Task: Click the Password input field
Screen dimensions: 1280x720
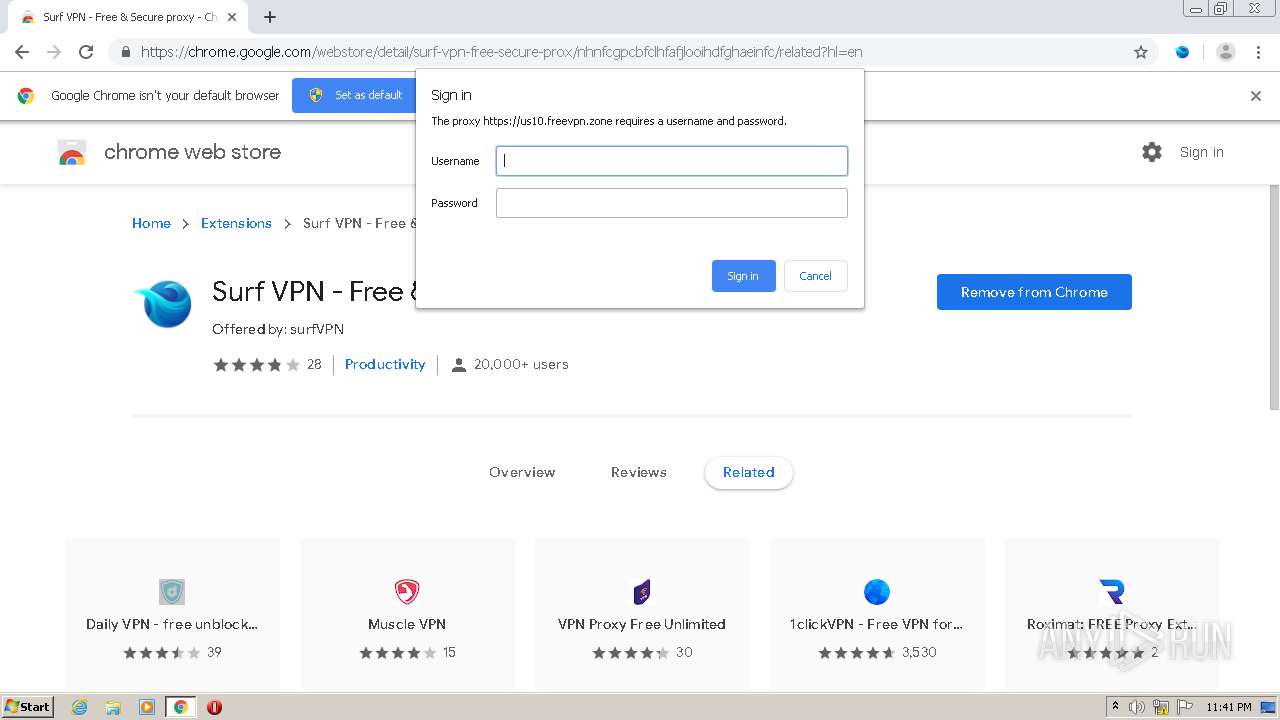Action: 672,203
